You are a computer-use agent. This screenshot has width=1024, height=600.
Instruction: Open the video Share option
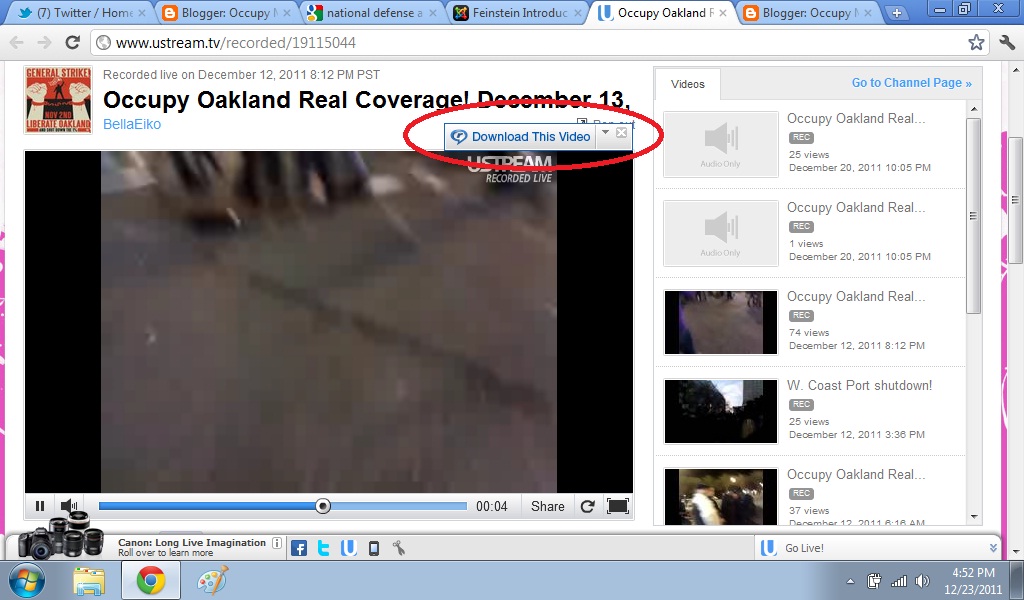pos(547,506)
